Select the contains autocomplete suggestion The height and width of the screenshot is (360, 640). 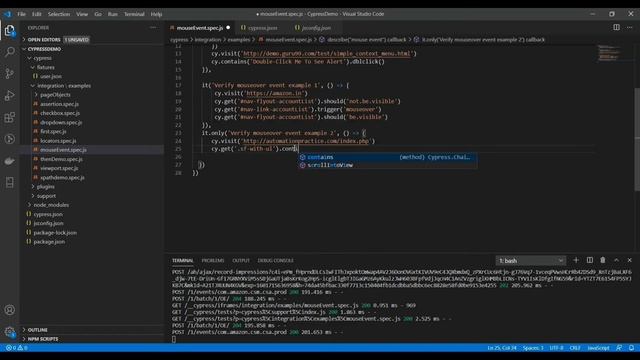point(387,157)
